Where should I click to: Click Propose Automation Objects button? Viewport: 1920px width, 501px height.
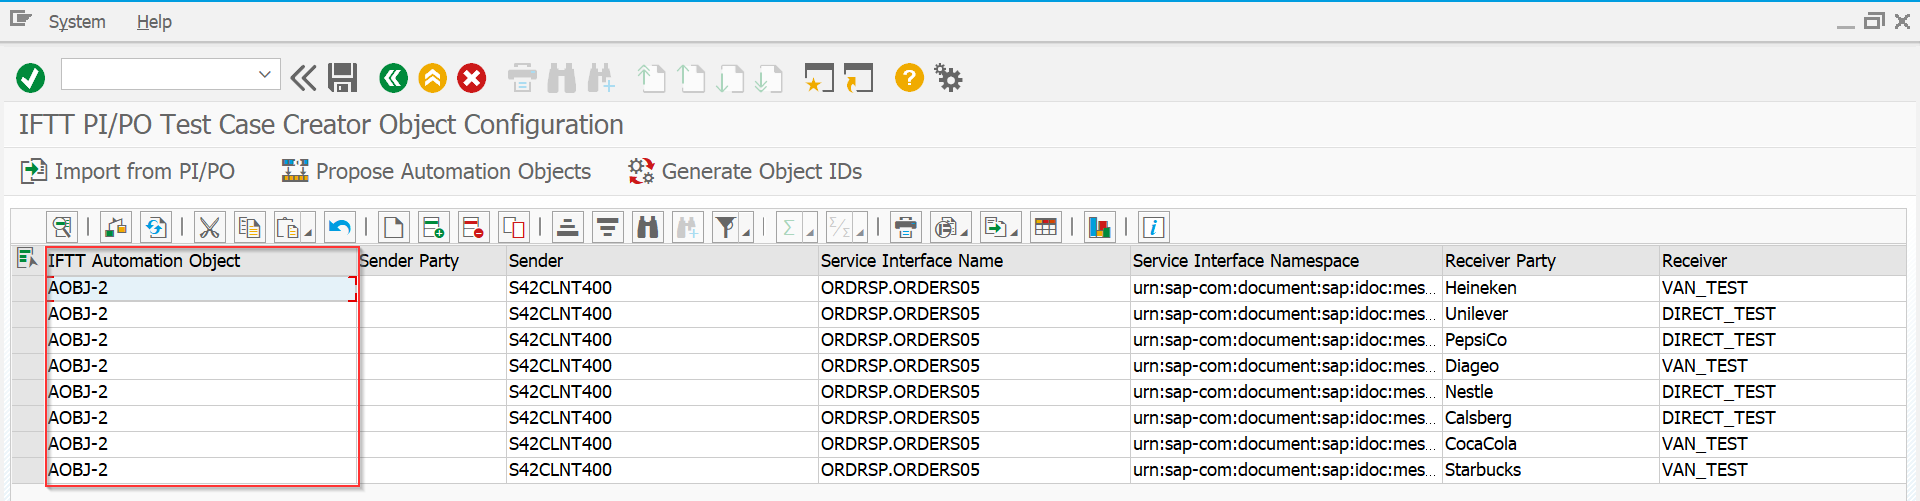[x=436, y=172]
